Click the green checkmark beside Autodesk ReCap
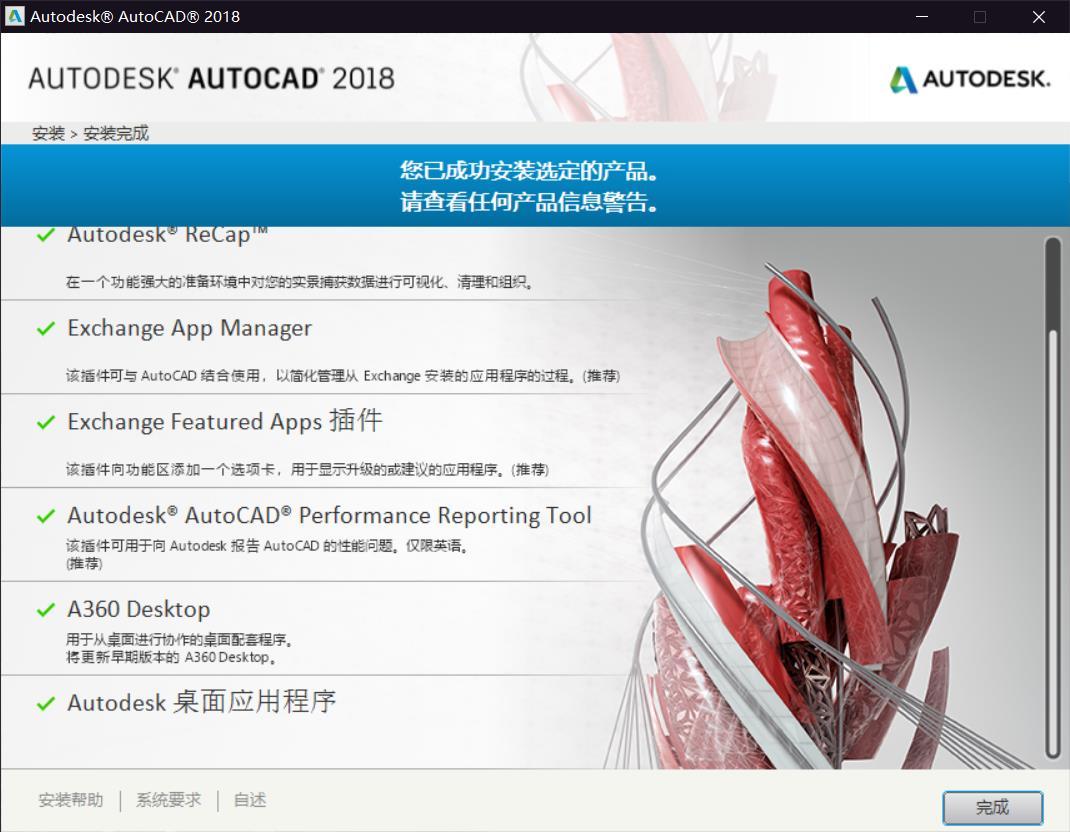The width and height of the screenshot is (1070, 832). click(x=46, y=235)
